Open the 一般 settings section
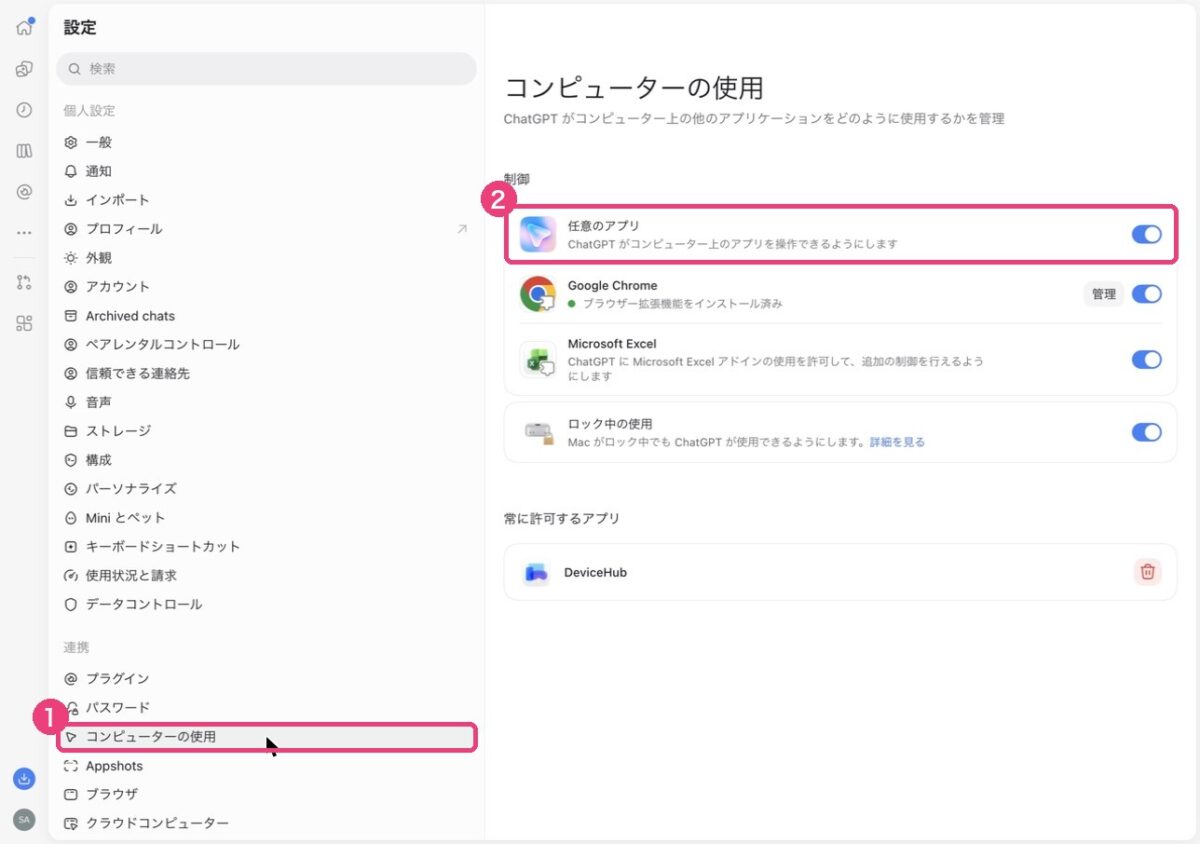 click(x=266, y=142)
